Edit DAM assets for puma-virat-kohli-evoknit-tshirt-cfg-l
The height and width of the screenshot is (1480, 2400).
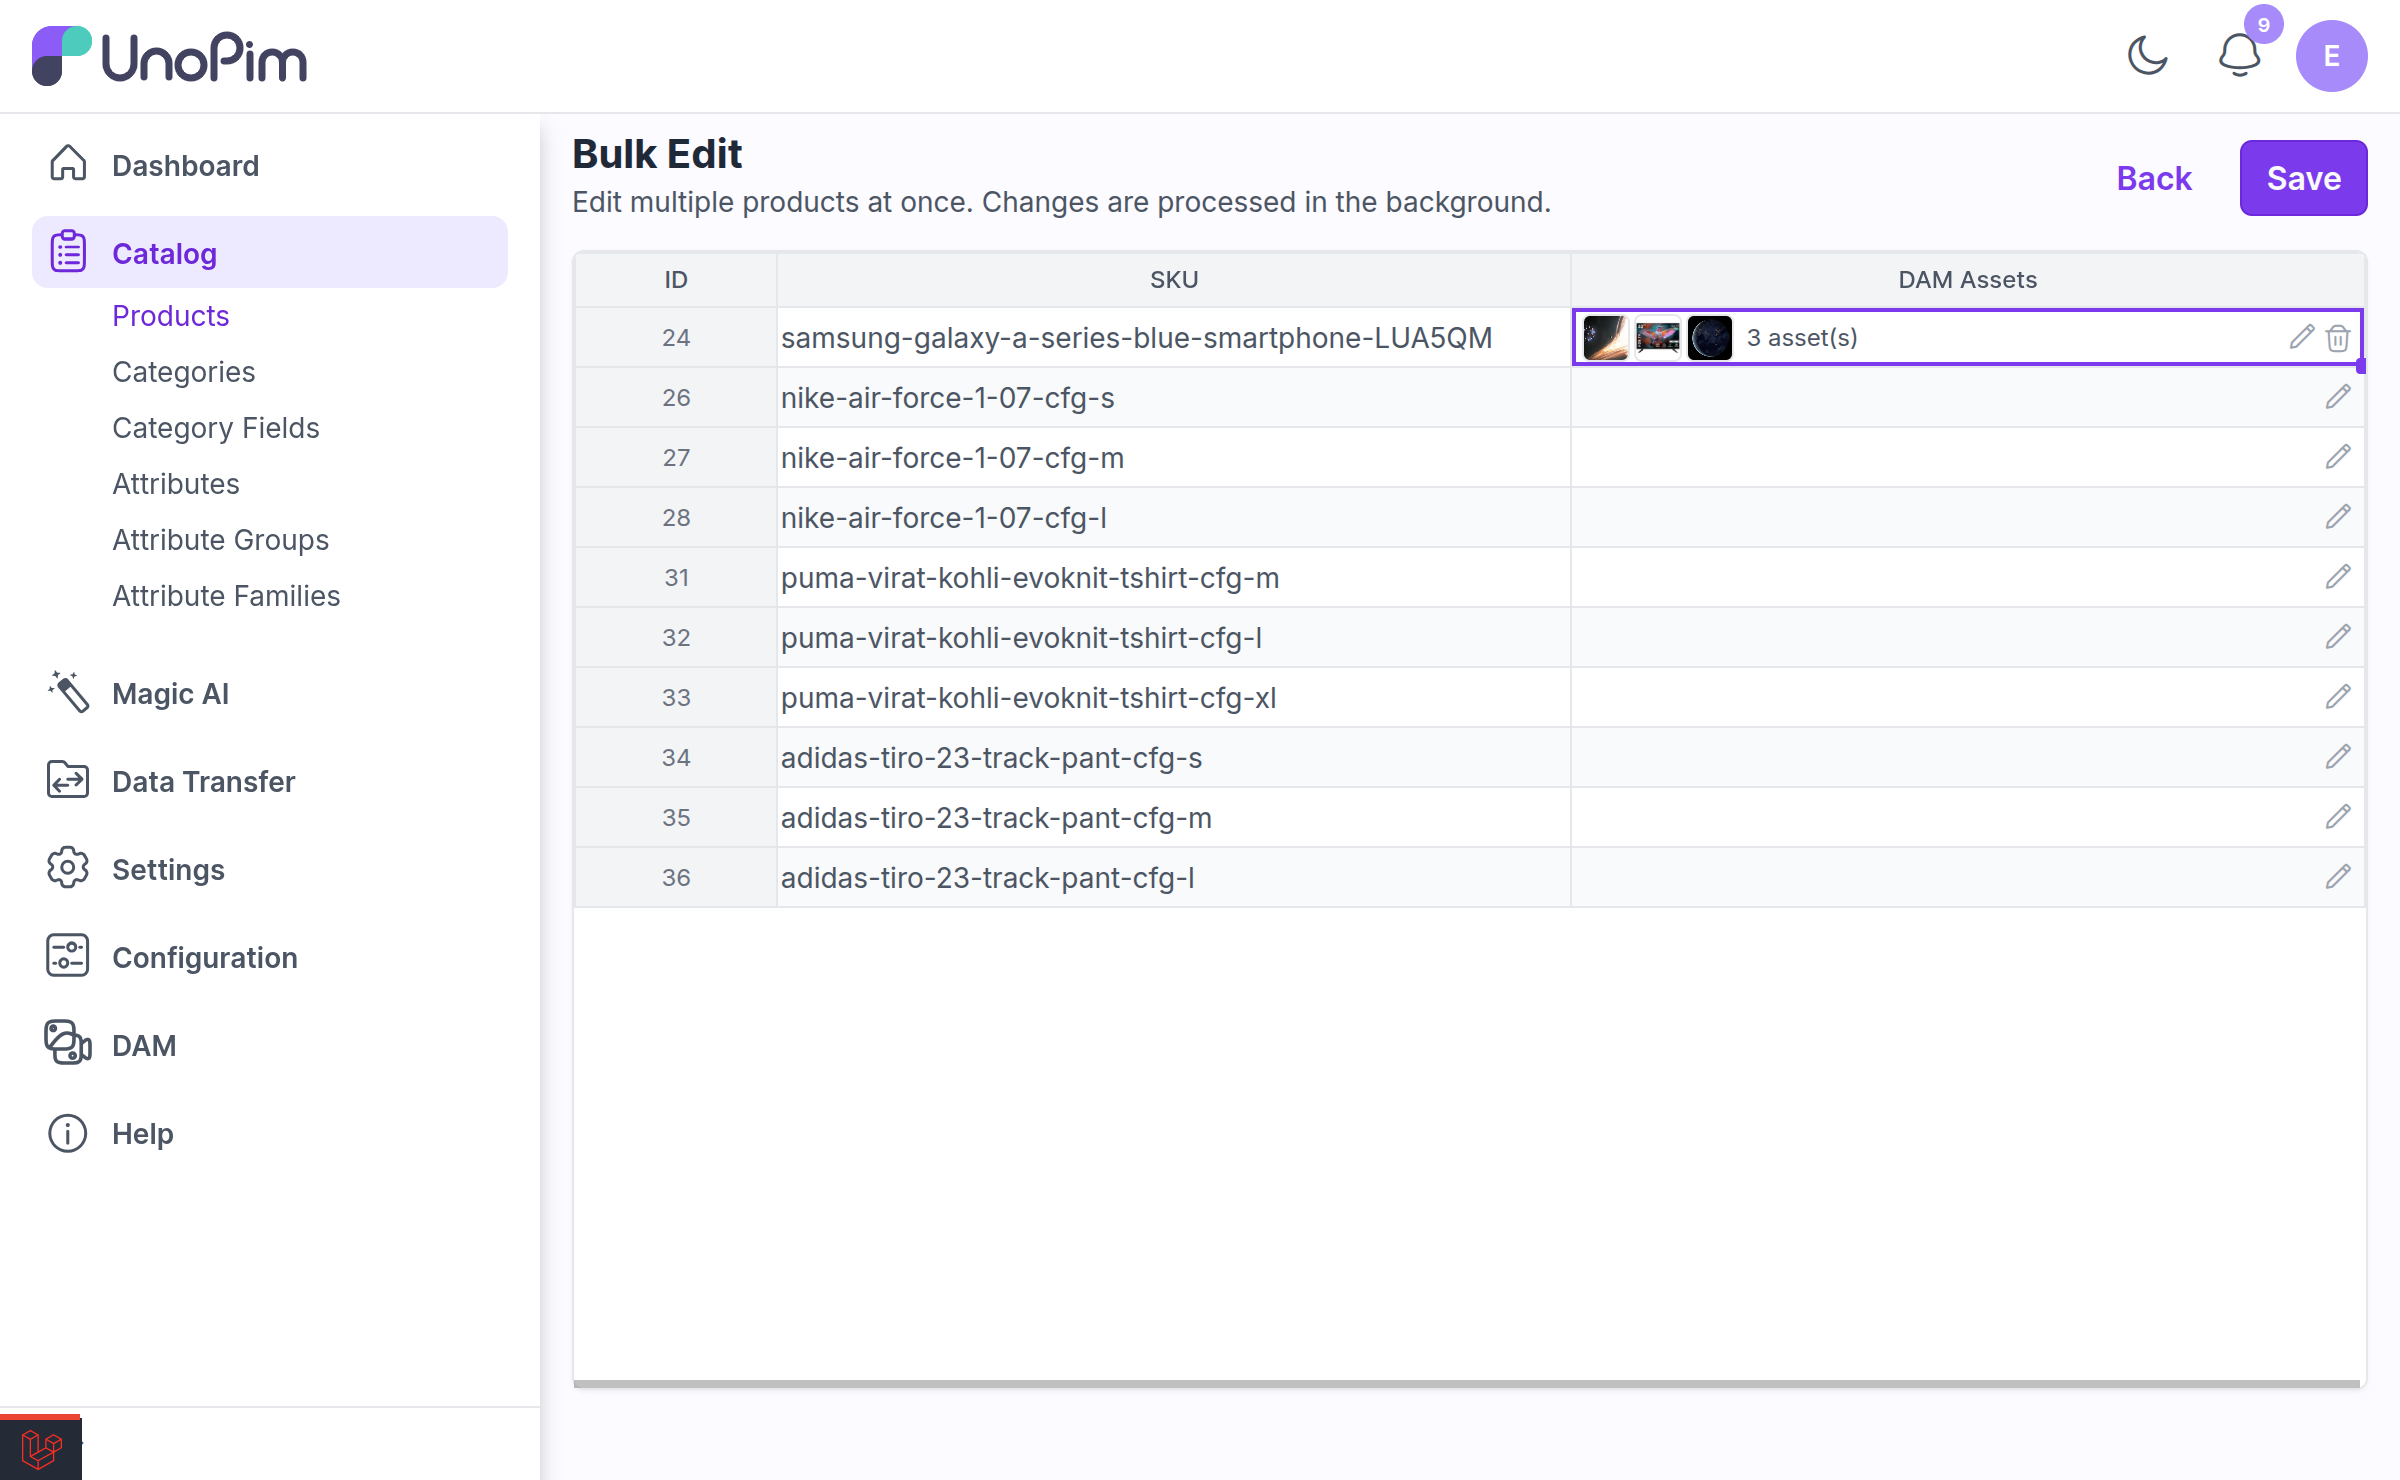[x=2338, y=637]
